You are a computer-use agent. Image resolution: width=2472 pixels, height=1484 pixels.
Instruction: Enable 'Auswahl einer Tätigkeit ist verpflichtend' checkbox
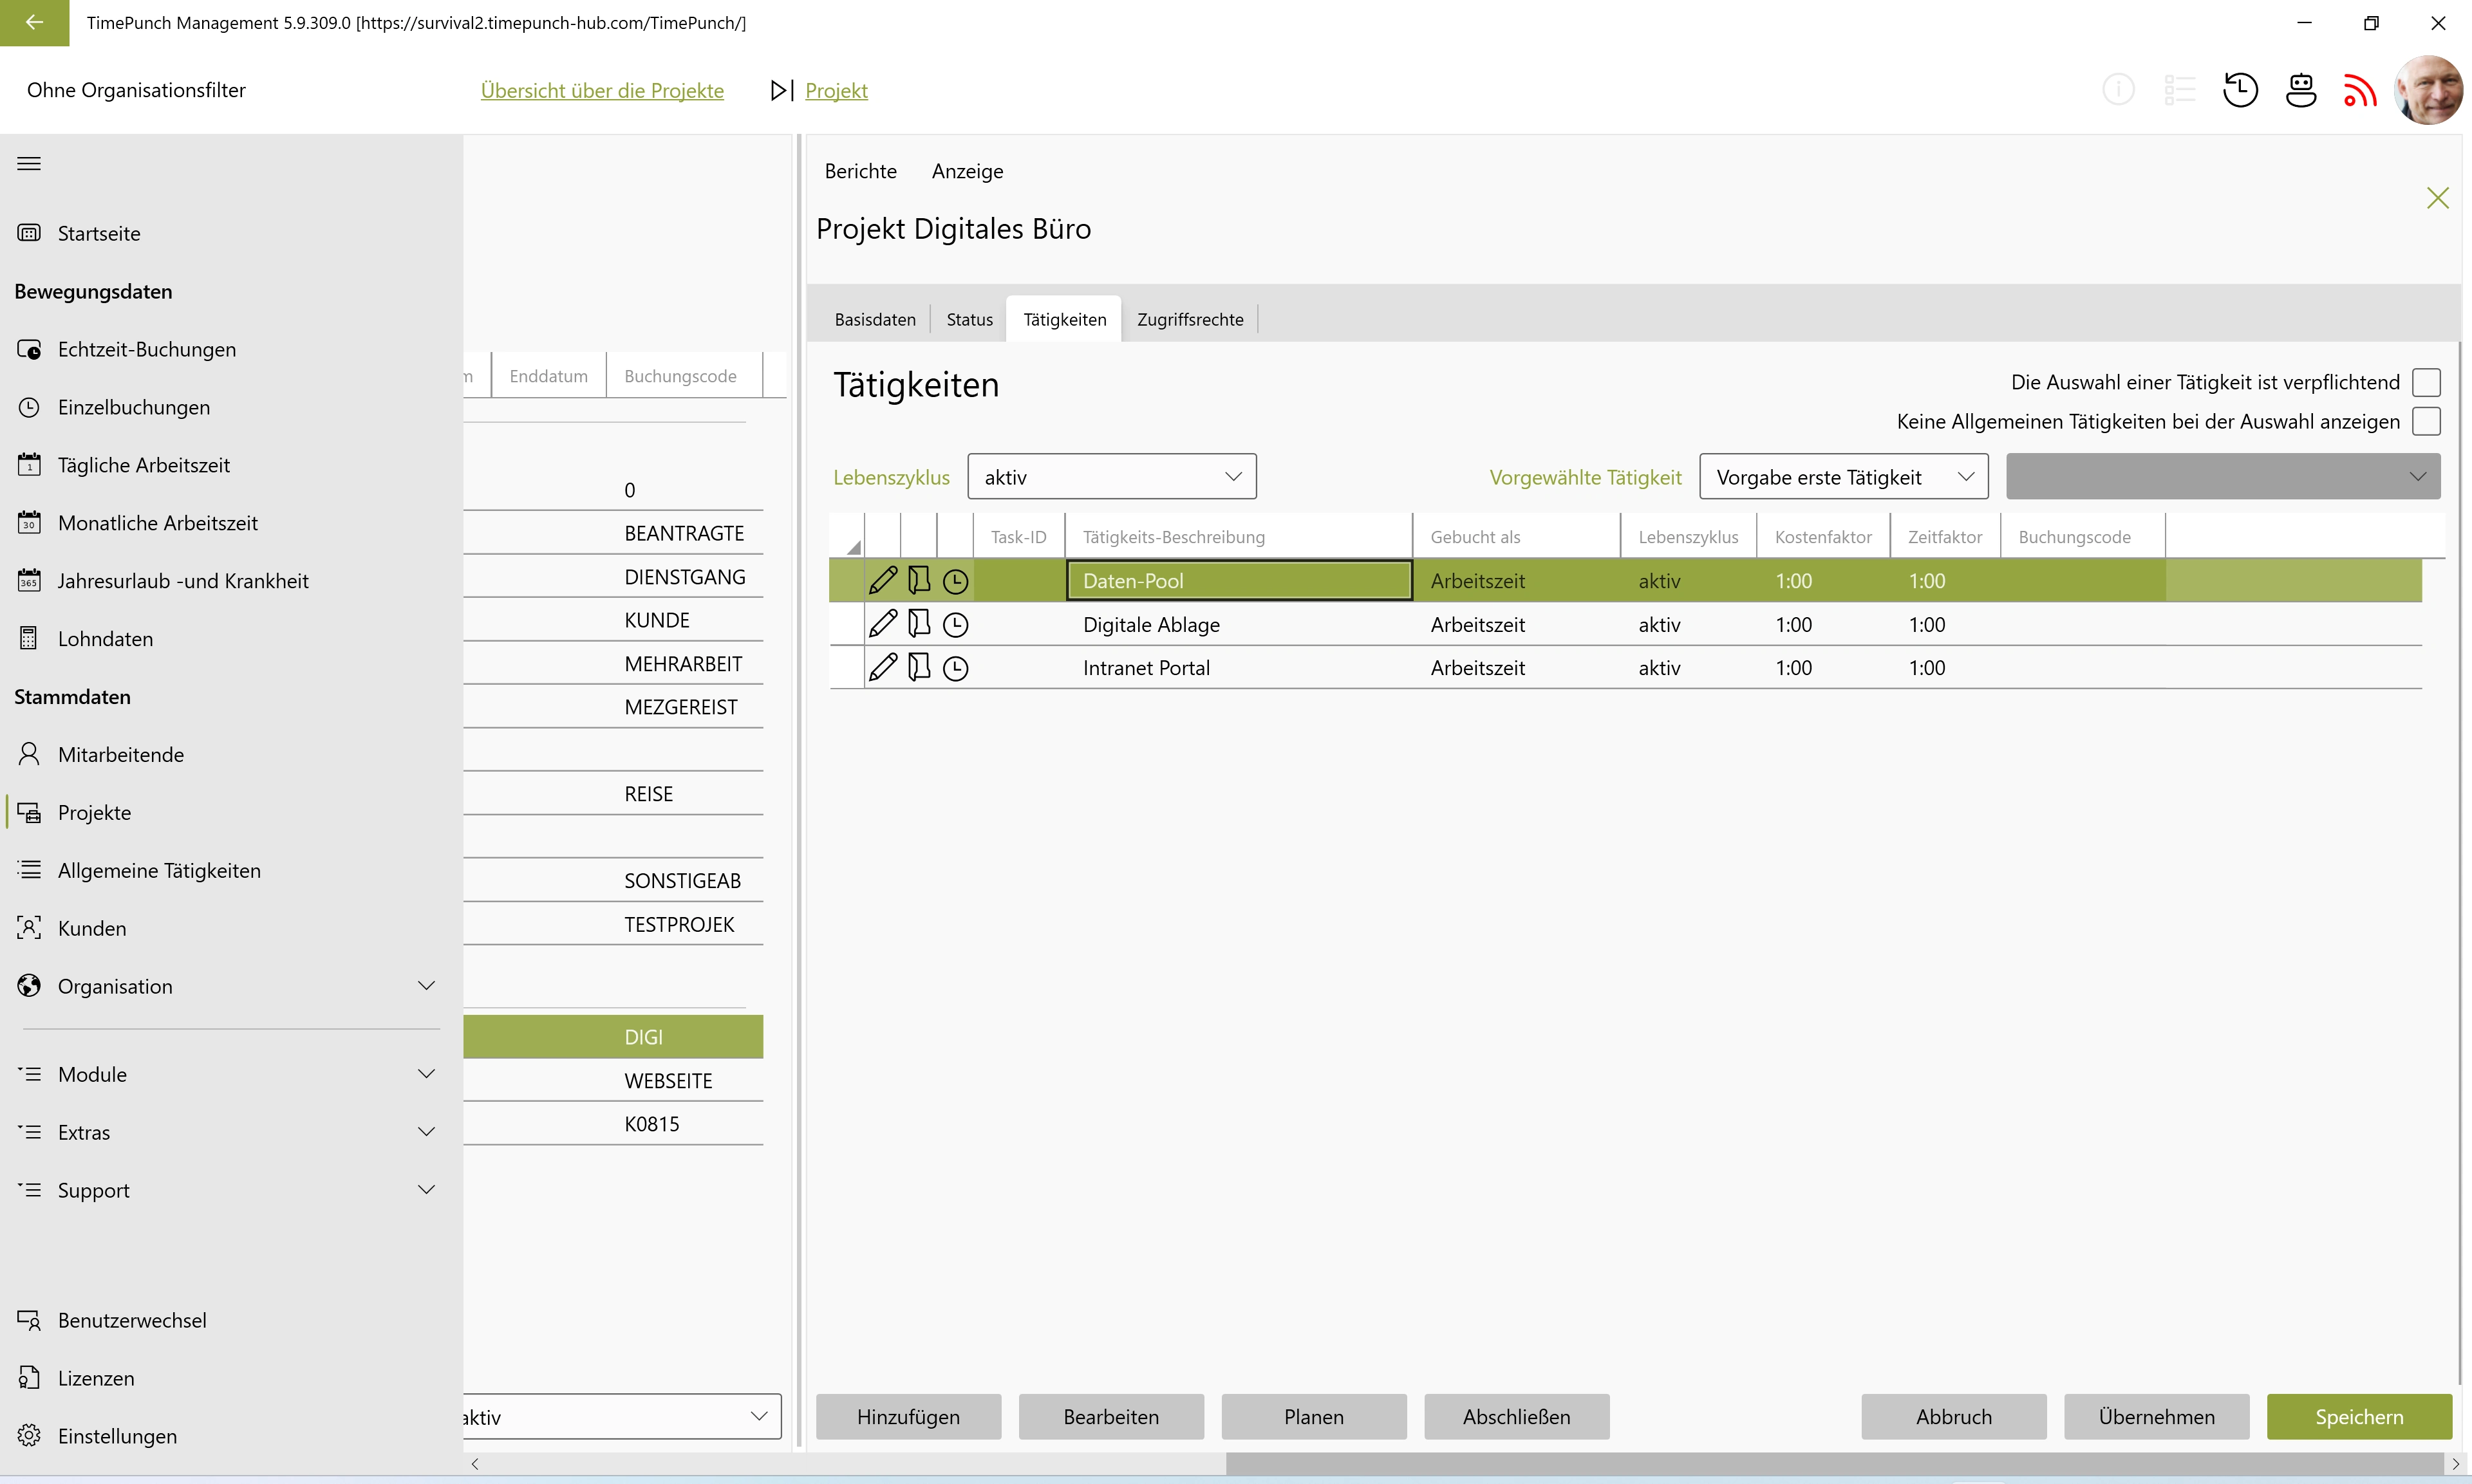pos(2426,382)
